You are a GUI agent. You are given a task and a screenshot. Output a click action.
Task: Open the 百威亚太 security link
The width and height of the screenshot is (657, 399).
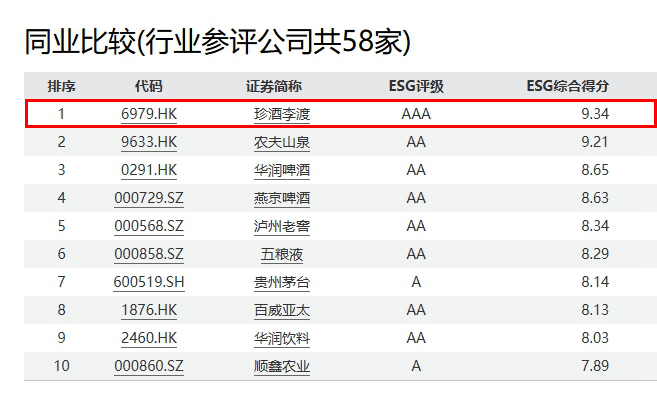point(282,310)
